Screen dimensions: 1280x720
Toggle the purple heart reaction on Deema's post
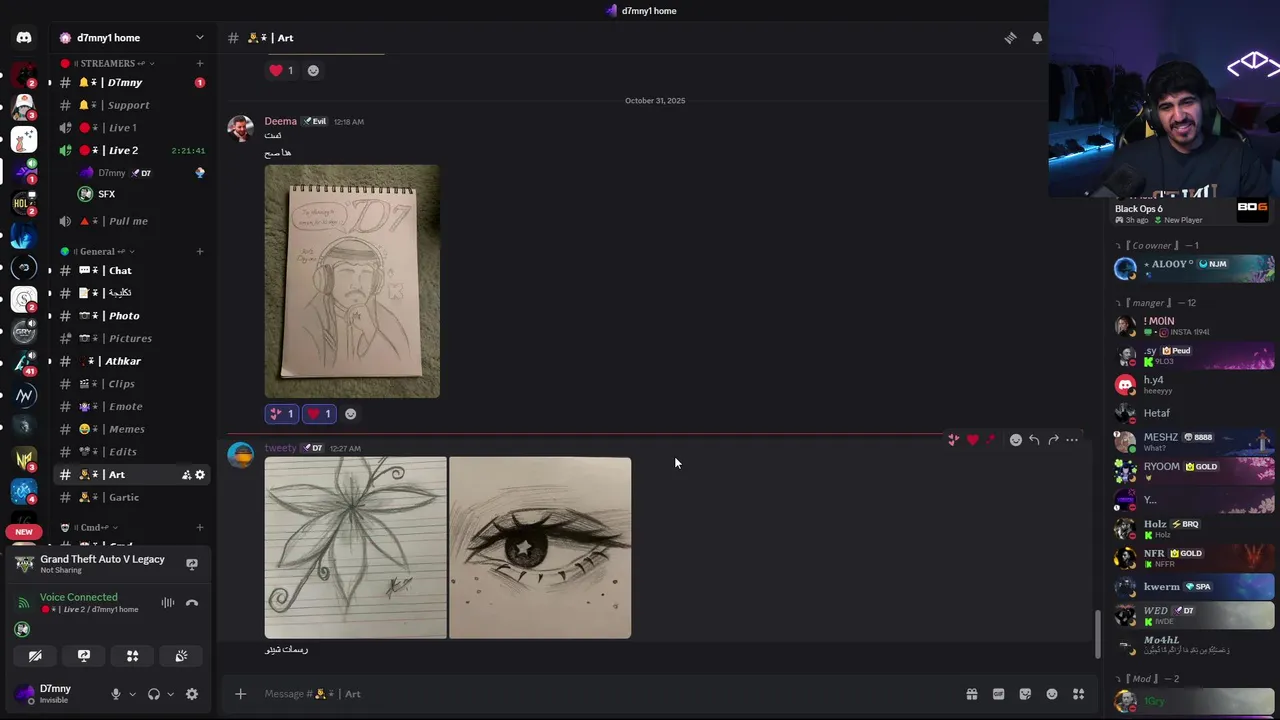point(319,414)
